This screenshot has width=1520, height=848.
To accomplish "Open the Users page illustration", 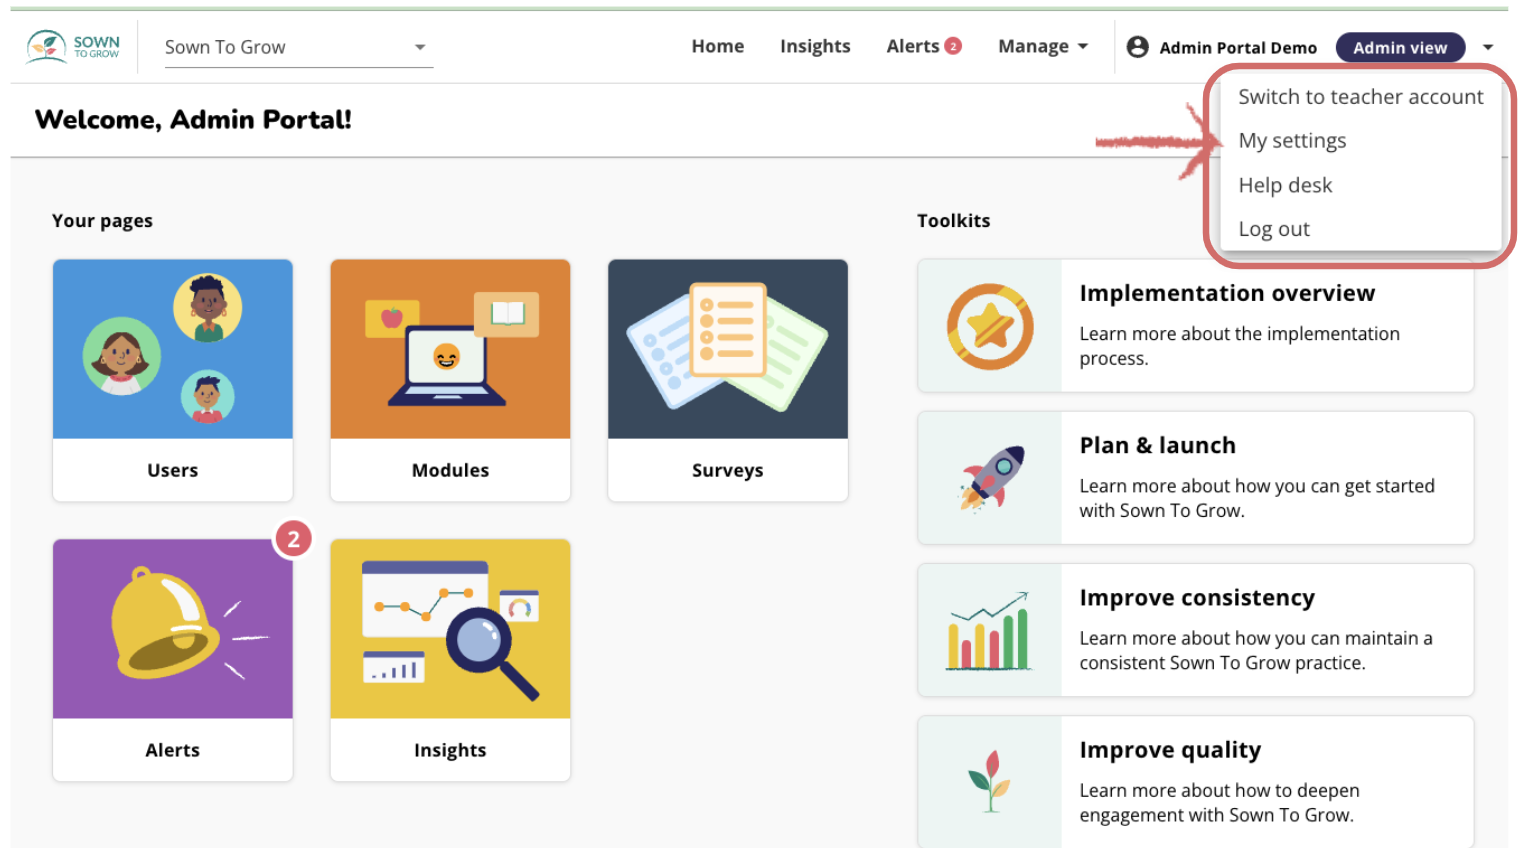I will pos(172,349).
